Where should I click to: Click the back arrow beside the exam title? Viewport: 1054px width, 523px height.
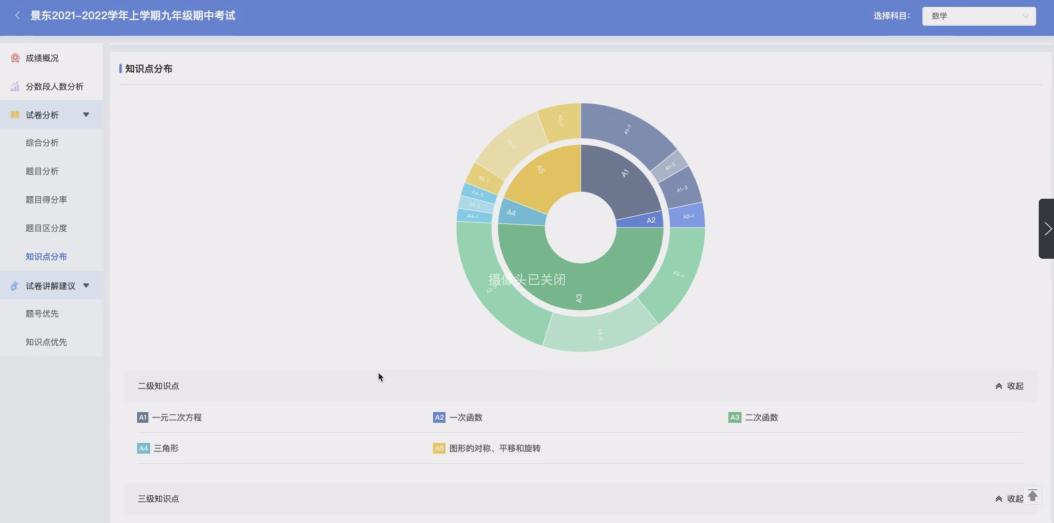tap(17, 15)
